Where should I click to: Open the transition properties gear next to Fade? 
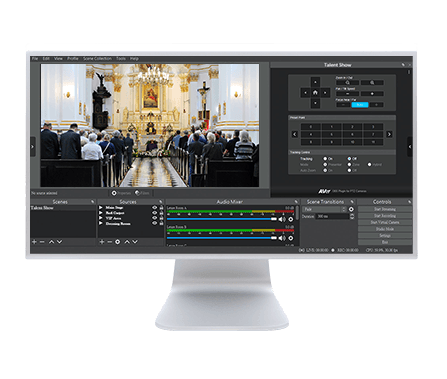pos(351,209)
